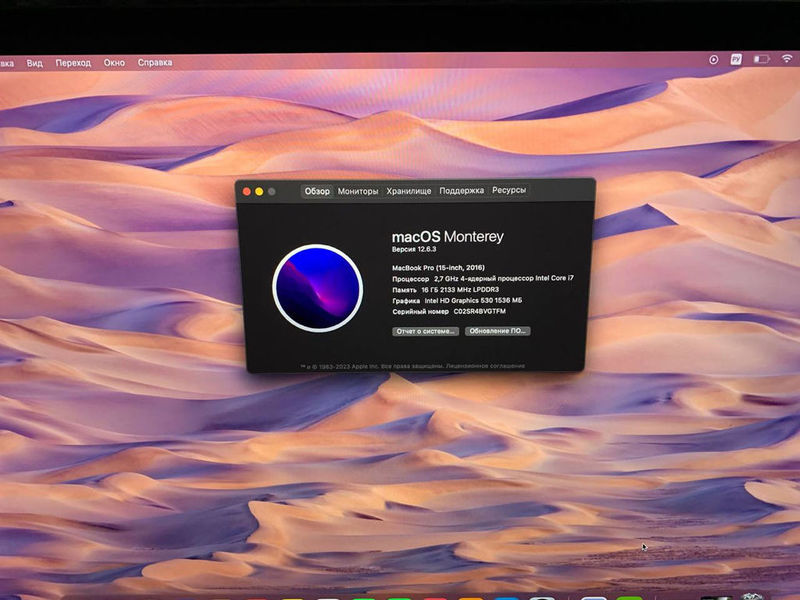
Task: Click the Версия 12.6.3 version text
Action: 414,249
